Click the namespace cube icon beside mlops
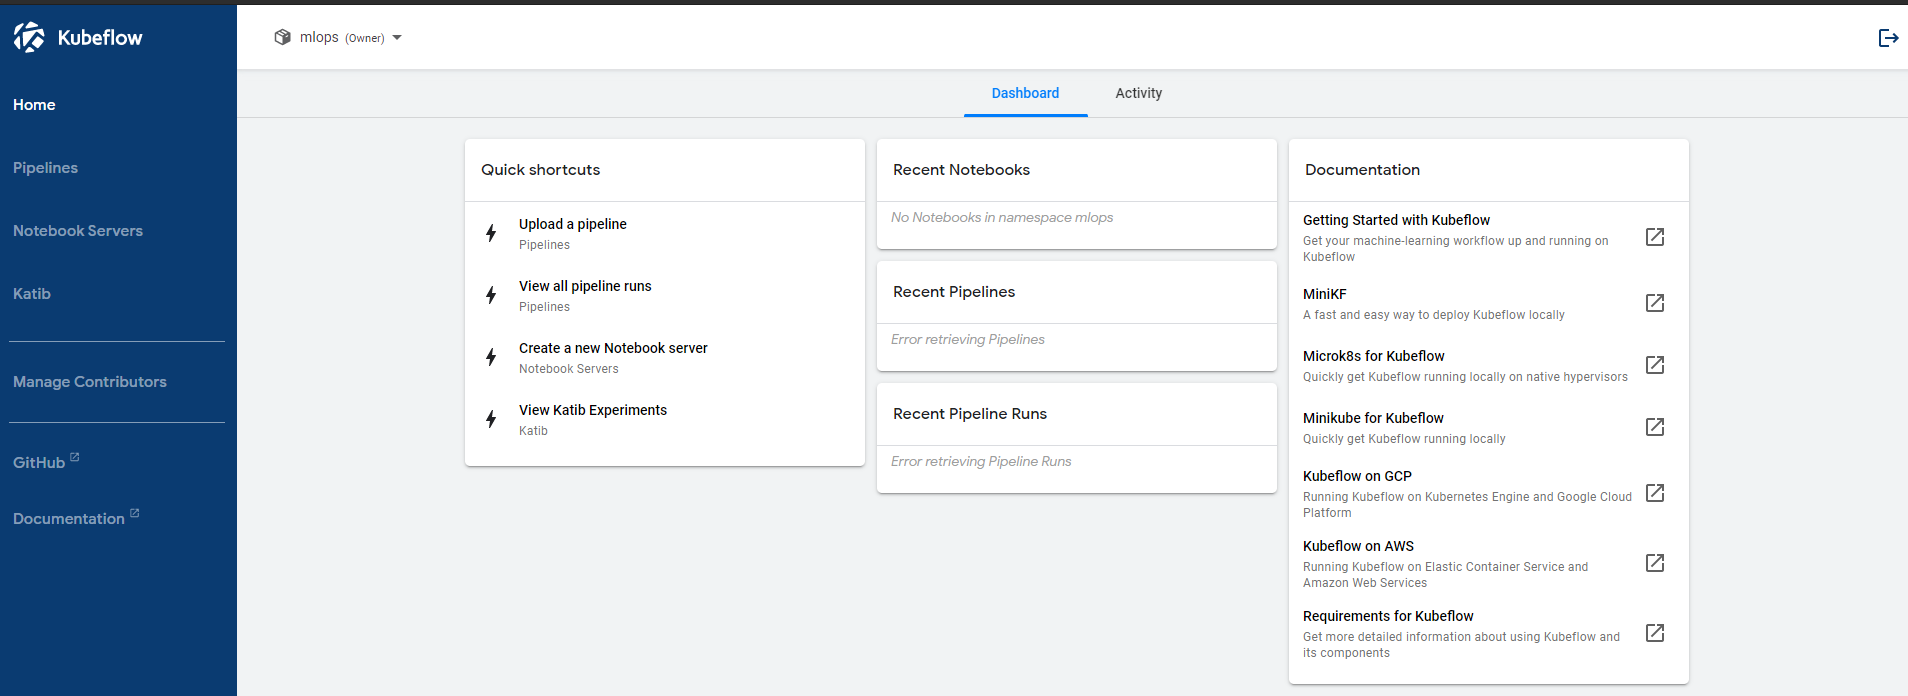Viewport: 1908px width, 696px height. [x=282, y=37]
